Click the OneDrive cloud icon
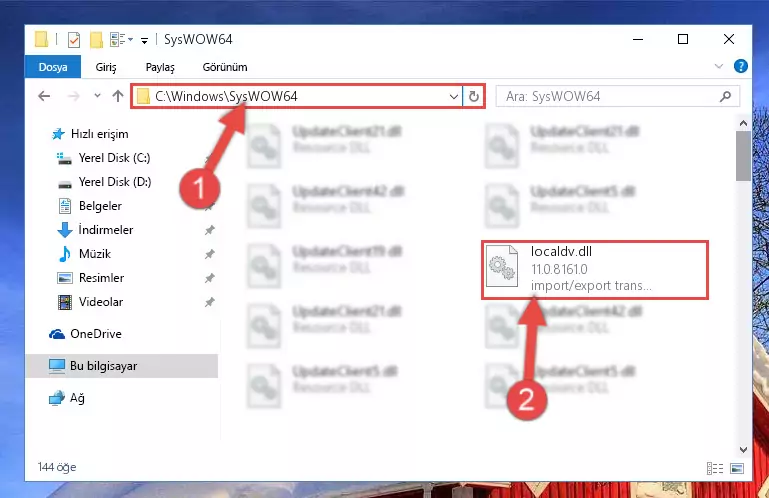Viewport: 769px width, 498px height. (57, 334)
